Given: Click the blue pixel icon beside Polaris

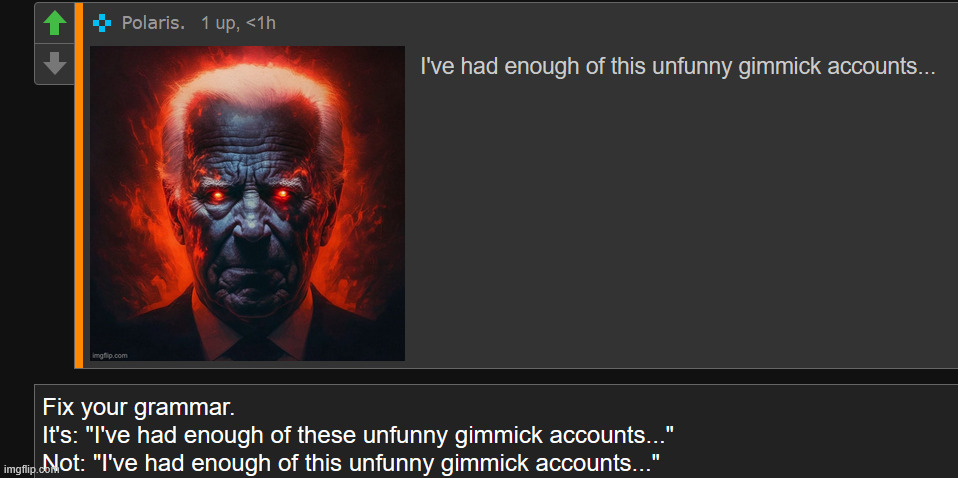Looking at the screenshot, I should (102, 23).
